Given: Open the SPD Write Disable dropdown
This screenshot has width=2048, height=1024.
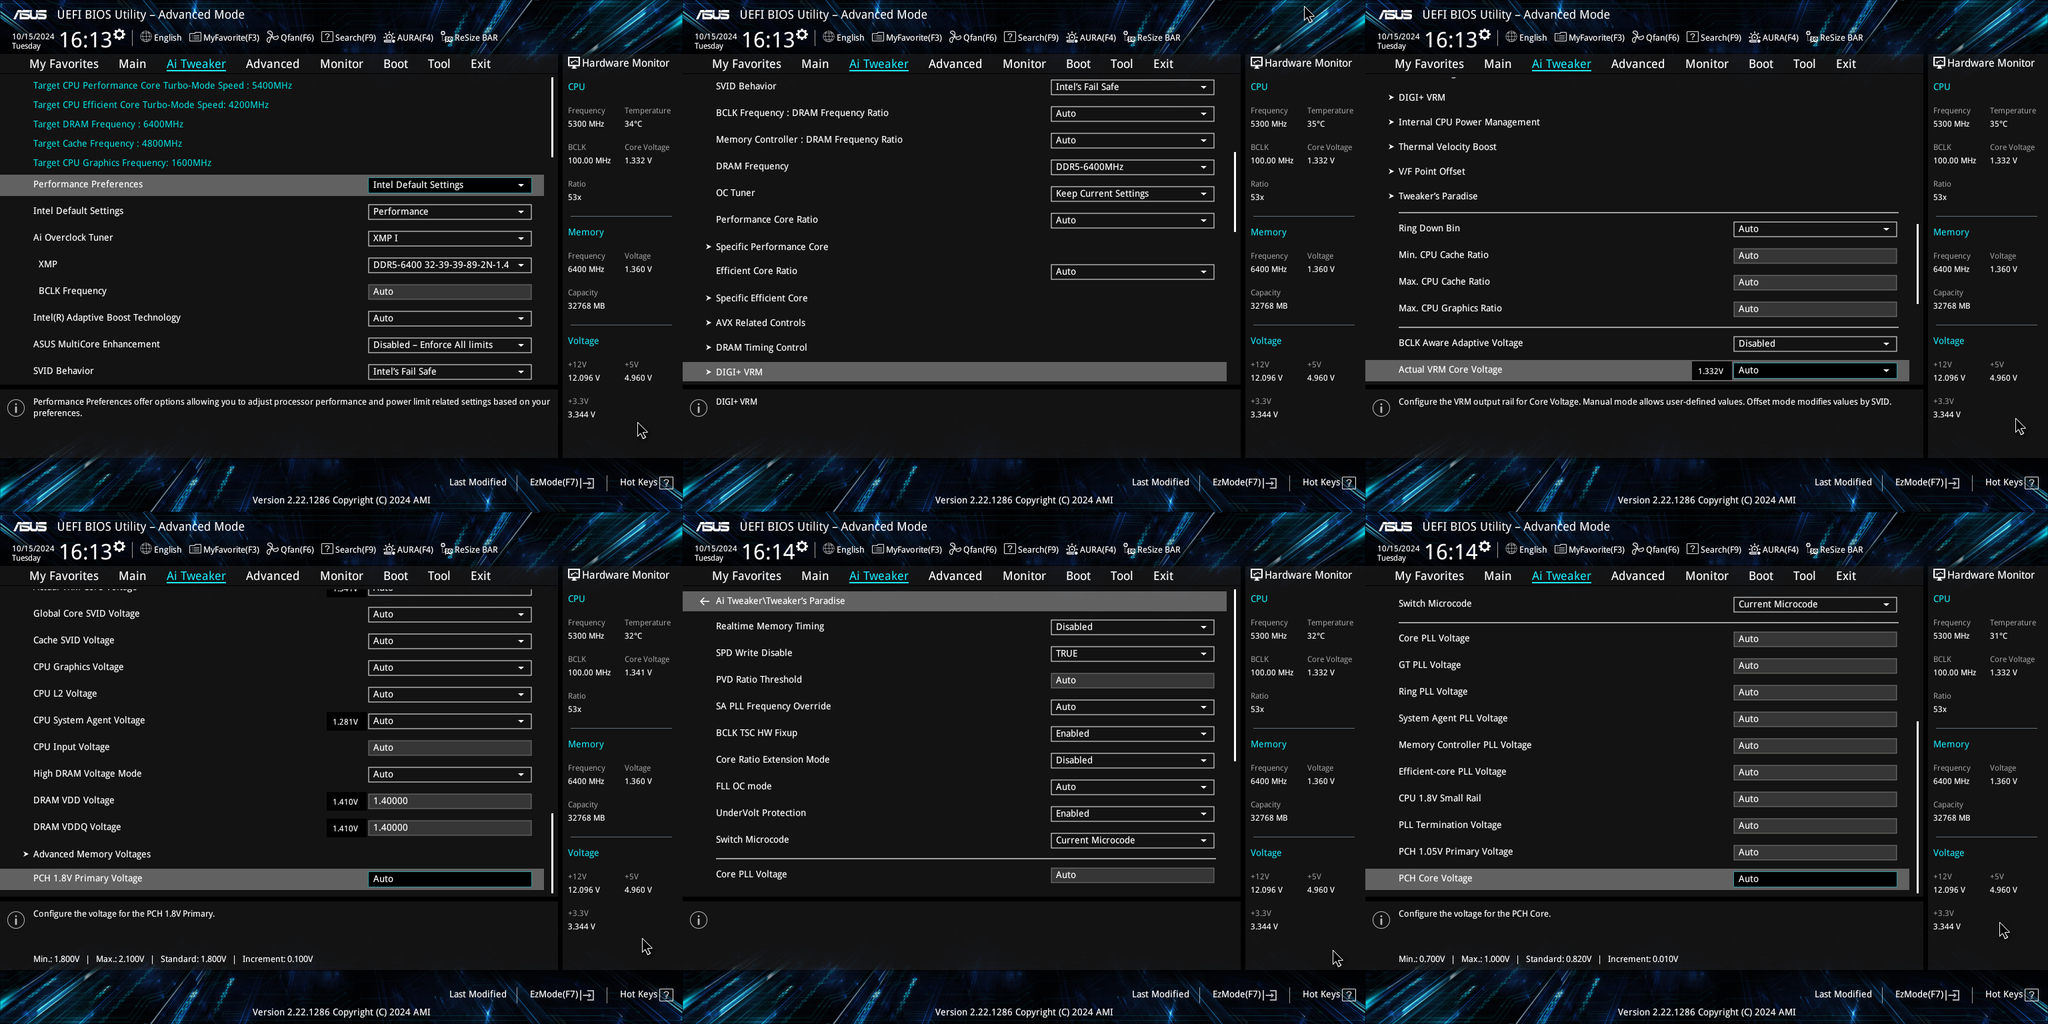Looking at the screenshot, I should coord(1132,654).
